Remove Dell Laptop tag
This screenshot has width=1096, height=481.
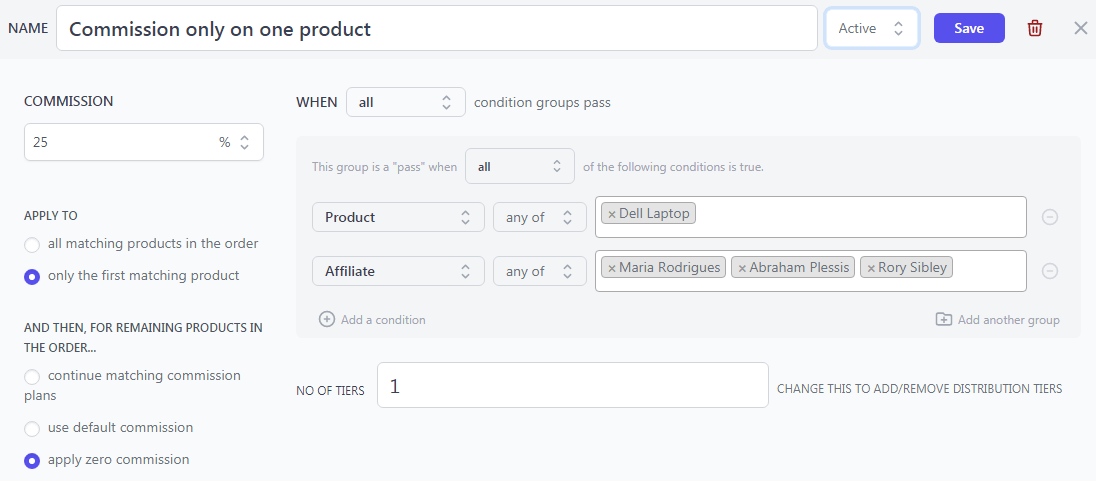(612, 214)
